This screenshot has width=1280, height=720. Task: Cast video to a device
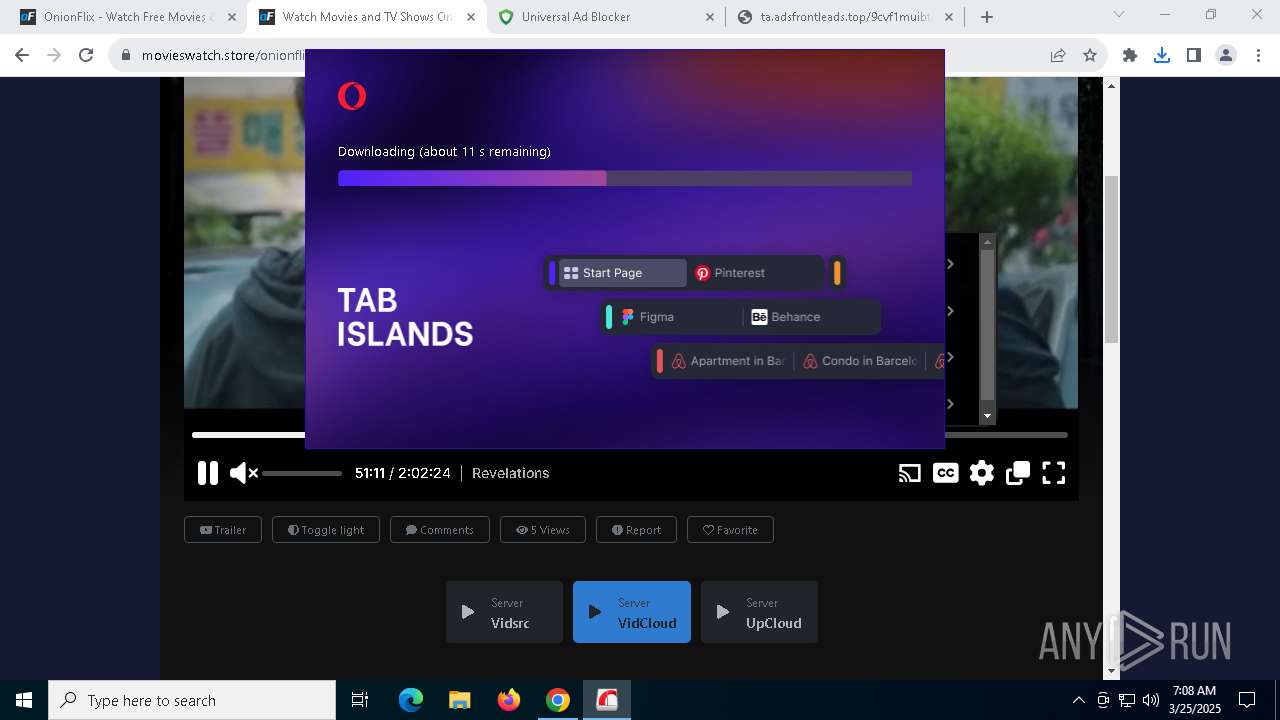coord(909,473)
